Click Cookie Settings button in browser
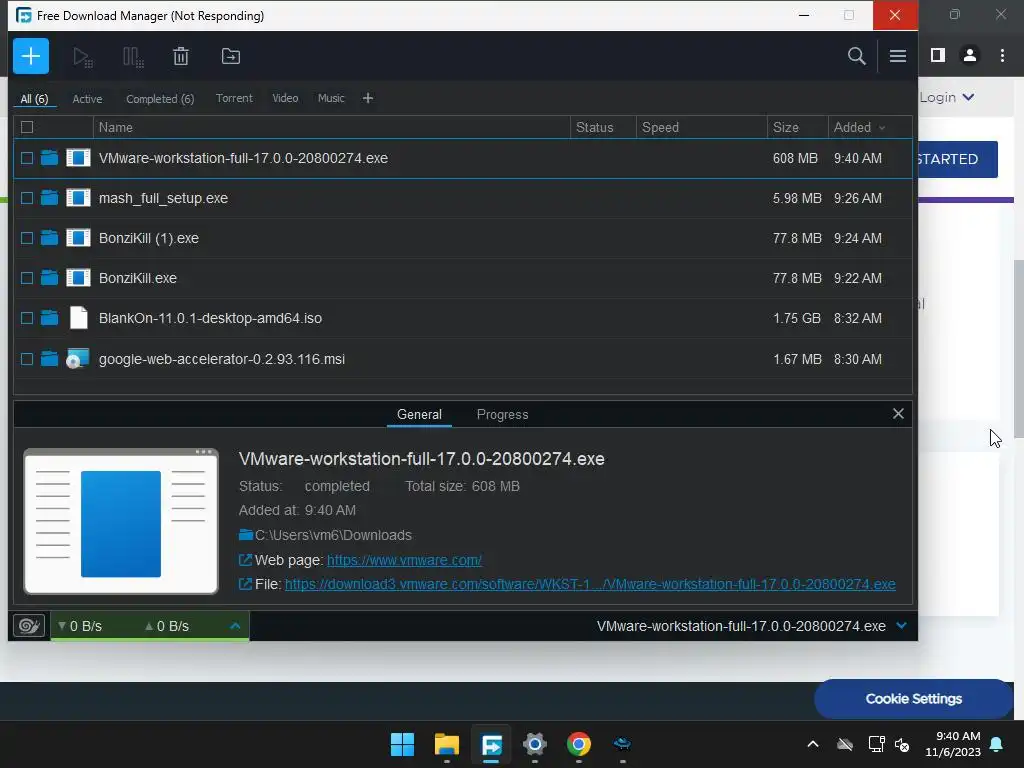The height and width of the screenshot is (768, 1024). point(913,699)
